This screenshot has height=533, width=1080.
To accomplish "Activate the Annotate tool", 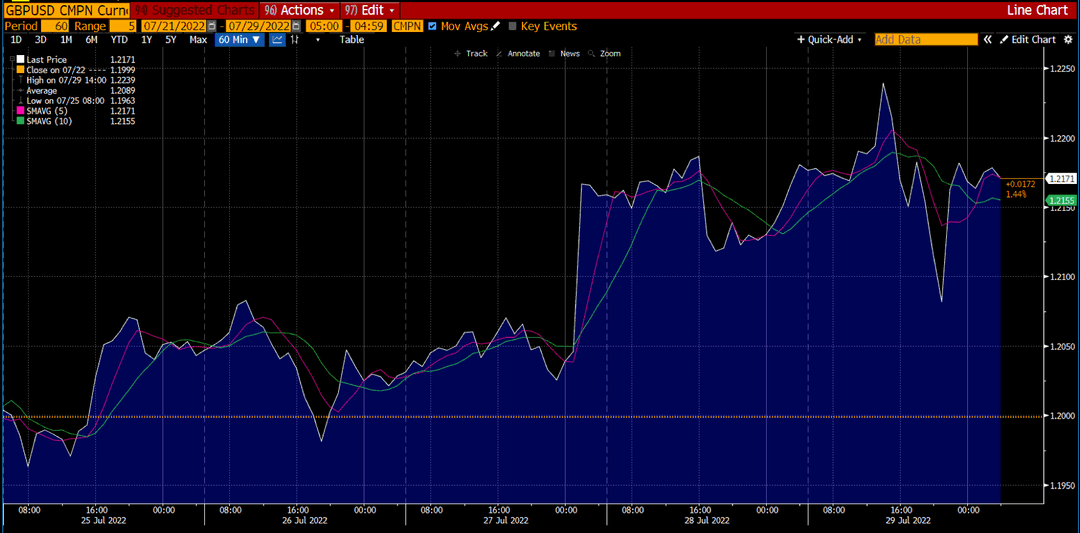I will coord(517,53).
